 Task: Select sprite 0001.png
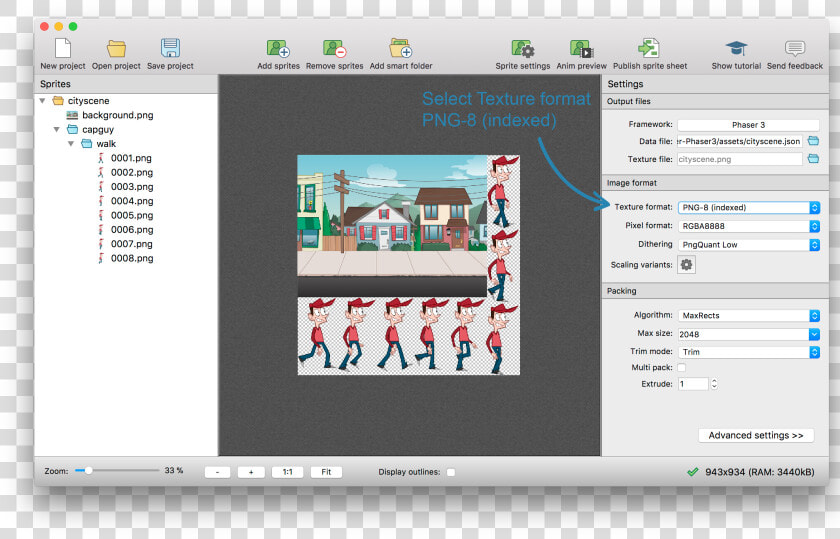click(131, 158)
